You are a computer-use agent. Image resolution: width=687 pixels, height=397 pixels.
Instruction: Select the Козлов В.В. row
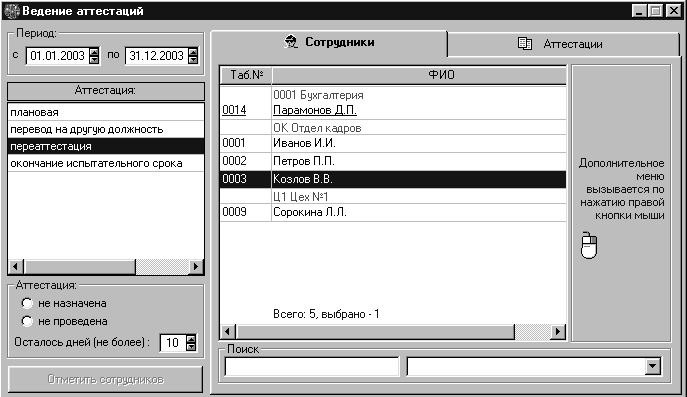point(393,179)
